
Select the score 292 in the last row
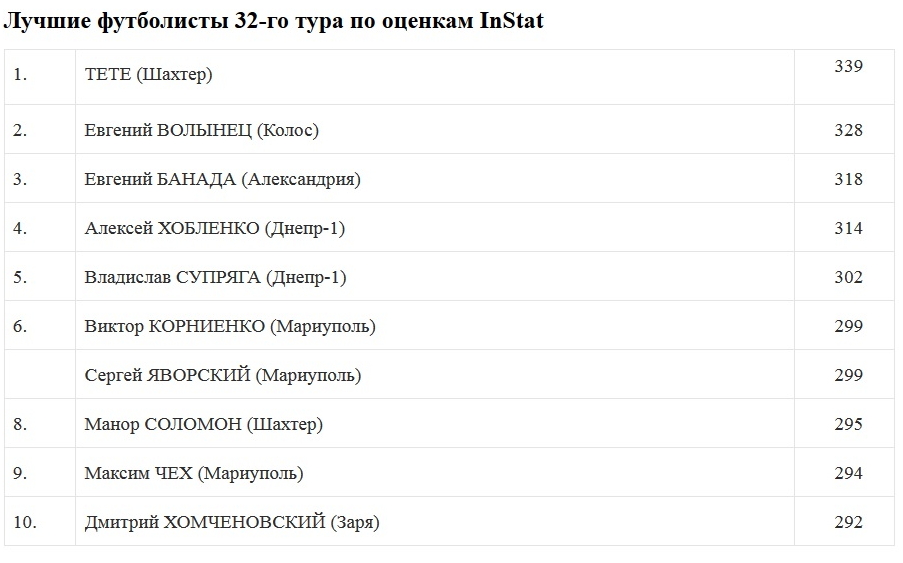(x=848, y=523)
